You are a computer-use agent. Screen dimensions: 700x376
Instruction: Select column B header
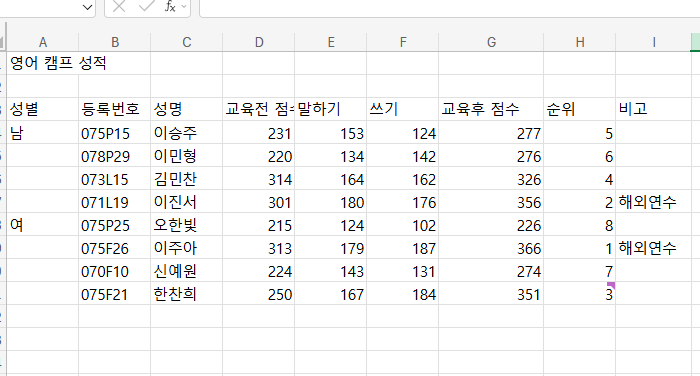click(x=115, y=42)
